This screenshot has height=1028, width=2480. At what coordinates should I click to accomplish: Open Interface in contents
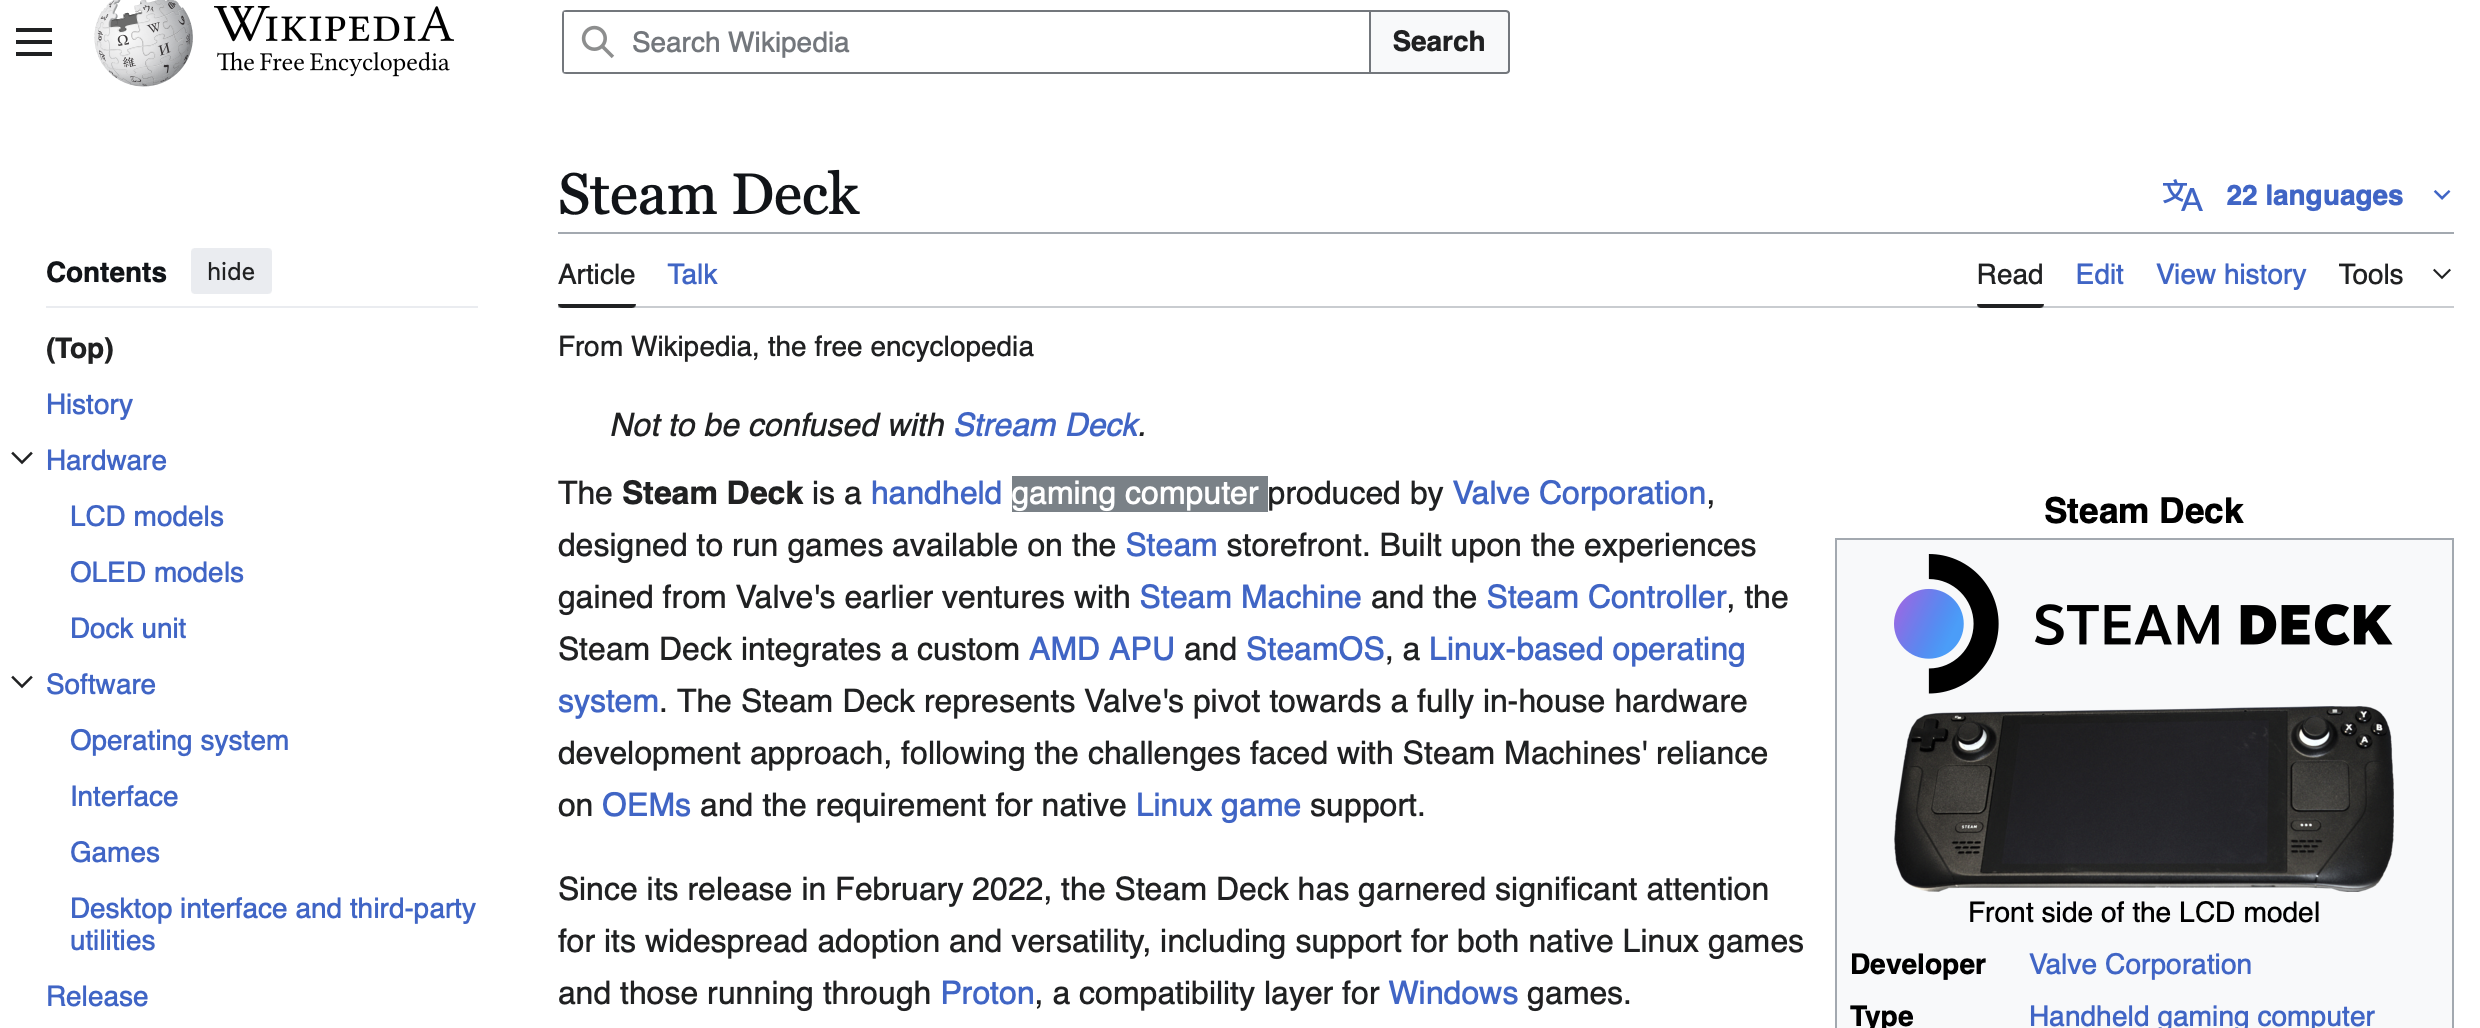(124, 796)
